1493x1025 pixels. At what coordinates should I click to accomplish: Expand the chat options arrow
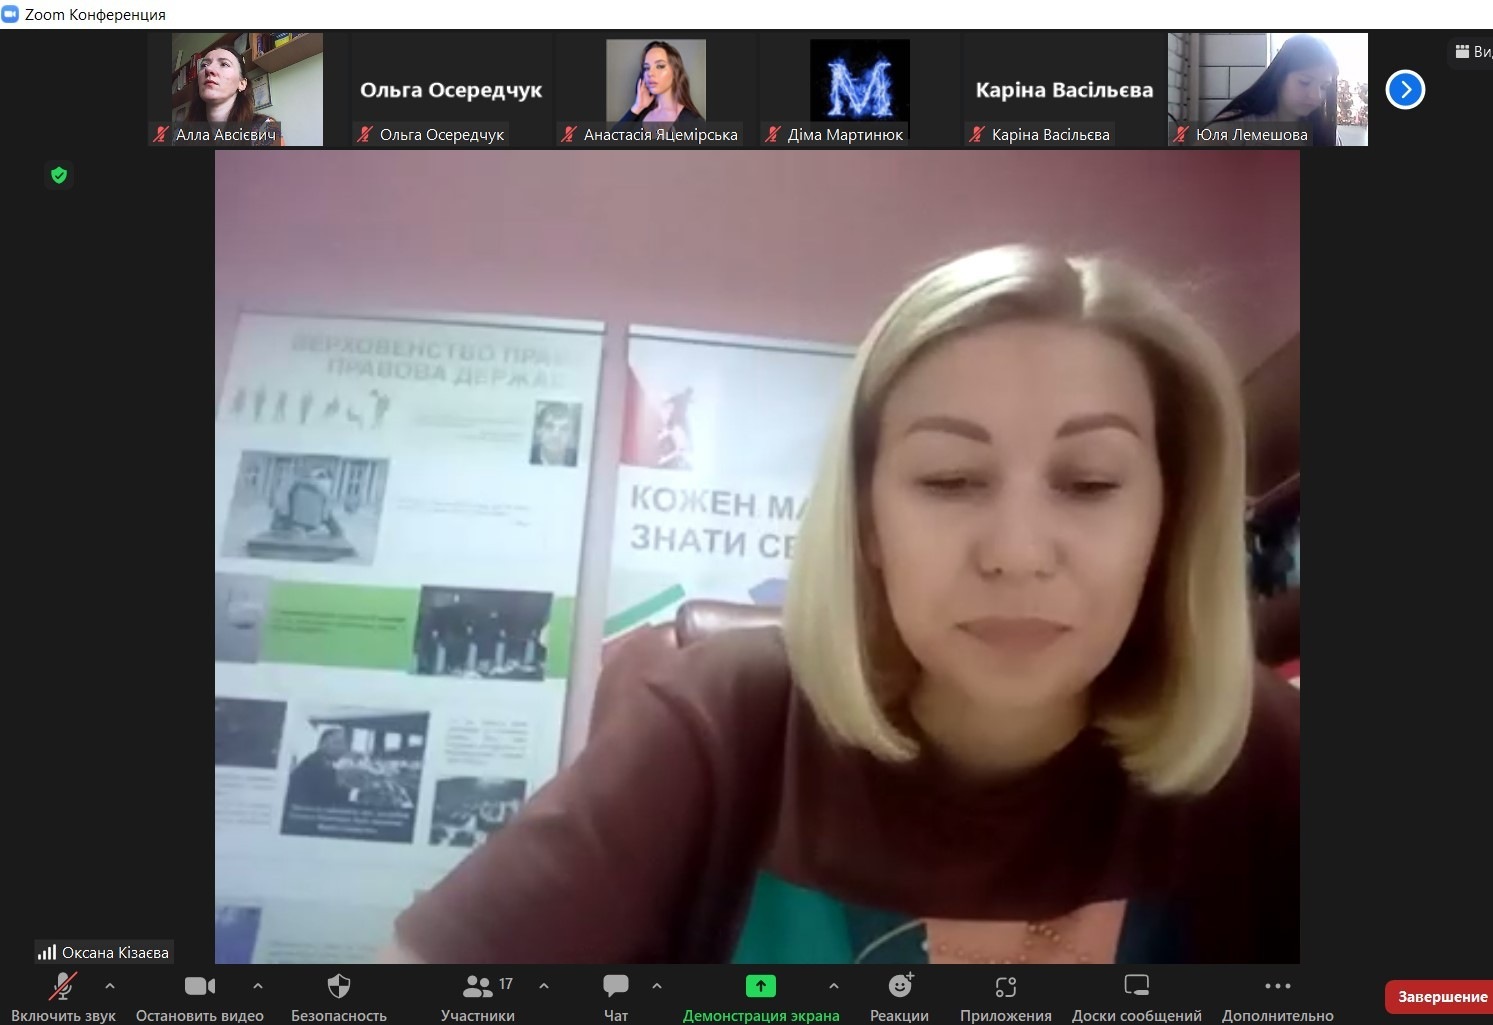pyautogui.click(x=657, y=986)
